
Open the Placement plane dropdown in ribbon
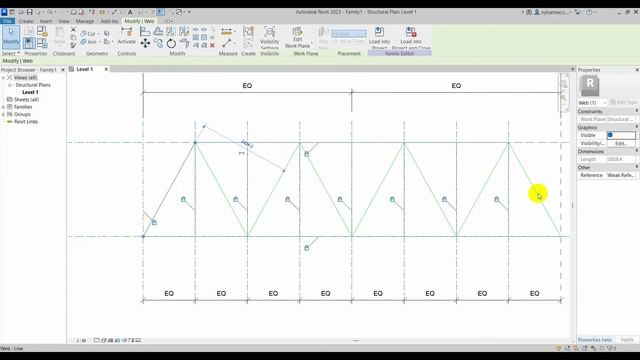(x=349, y=33)
